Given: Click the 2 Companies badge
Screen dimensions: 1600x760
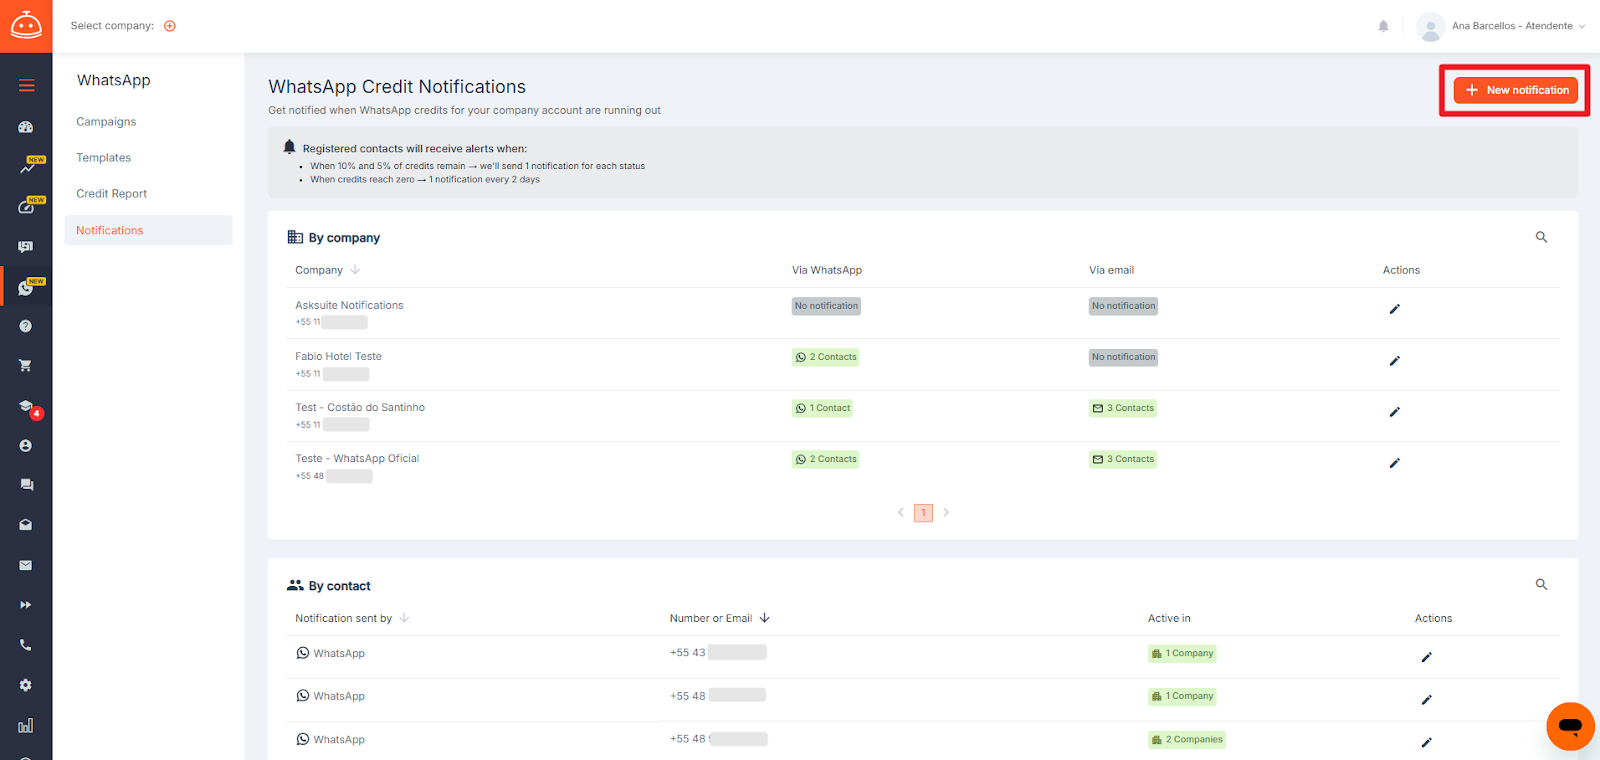Looking at the screenshot, I should pyautogui.click(x=1187, y=740).
